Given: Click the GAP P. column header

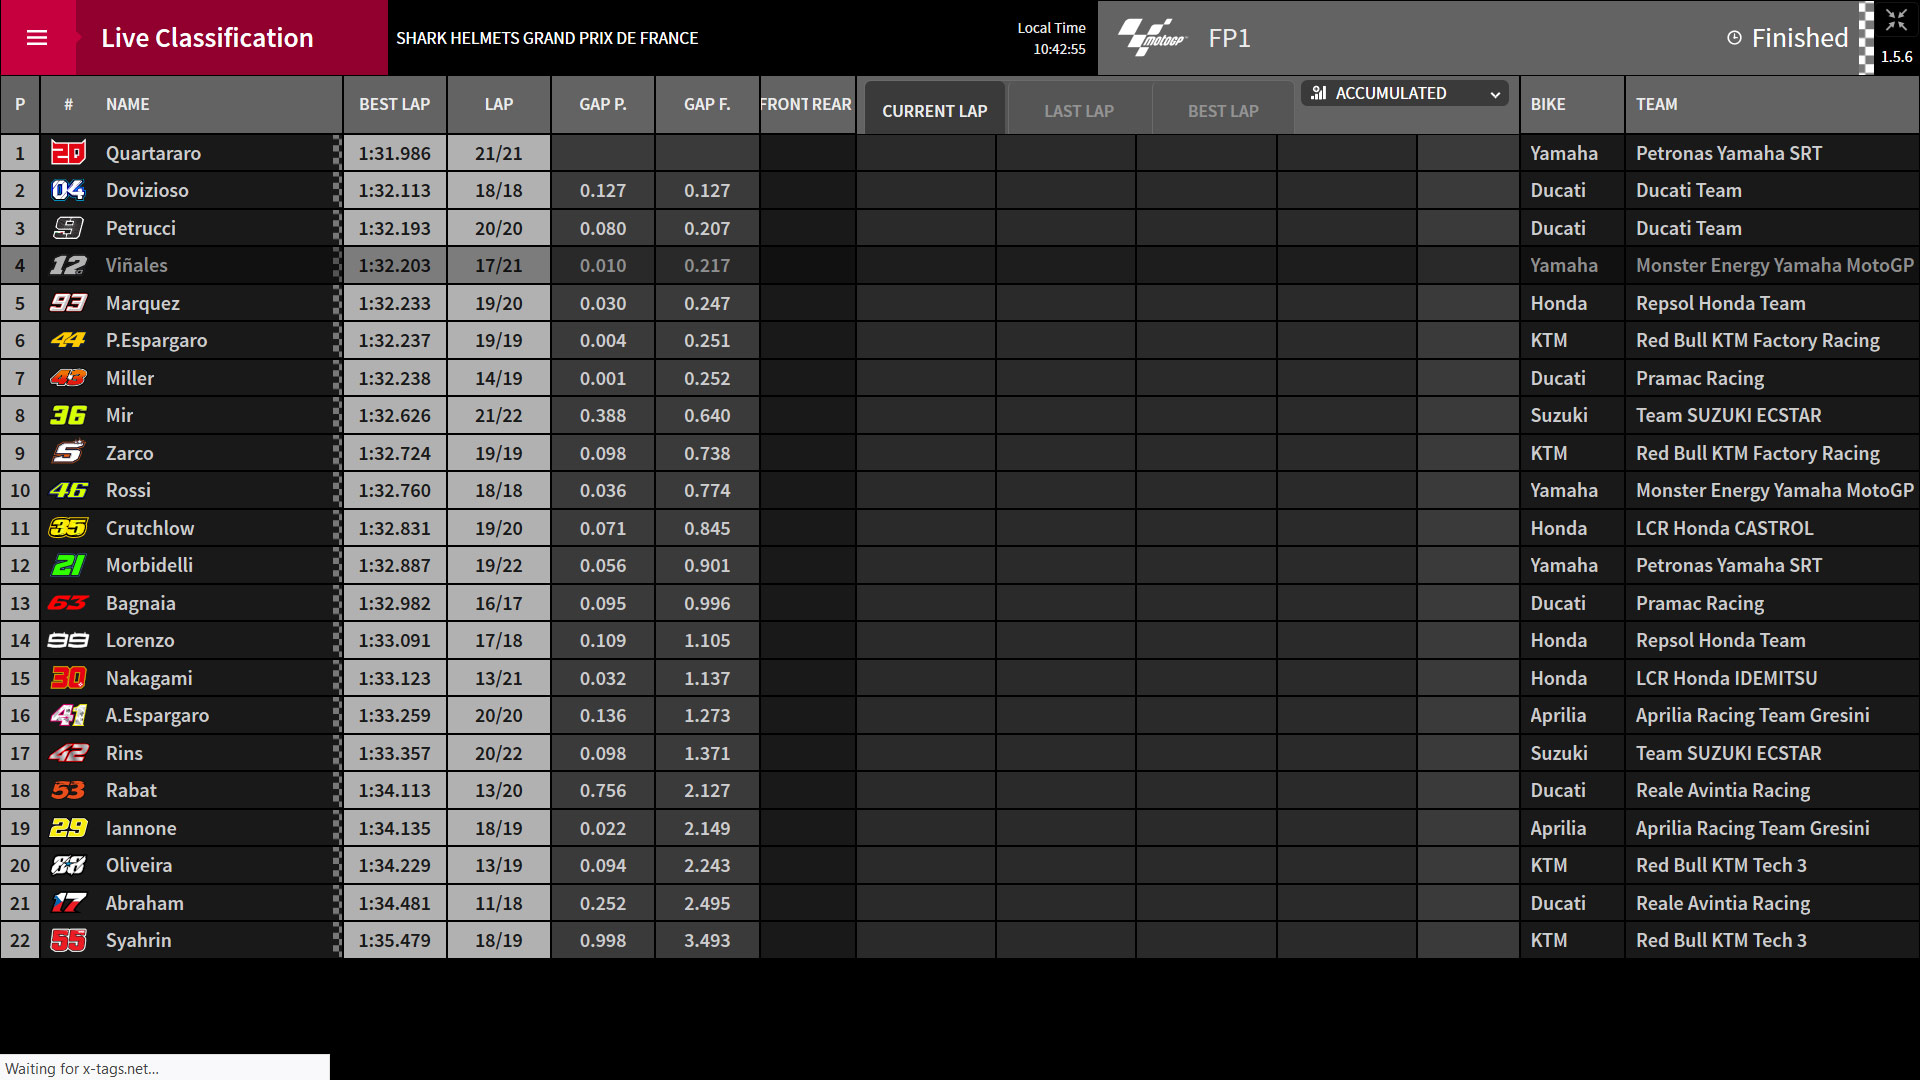Looking at the screenshot, I should (x=603, y=104).
